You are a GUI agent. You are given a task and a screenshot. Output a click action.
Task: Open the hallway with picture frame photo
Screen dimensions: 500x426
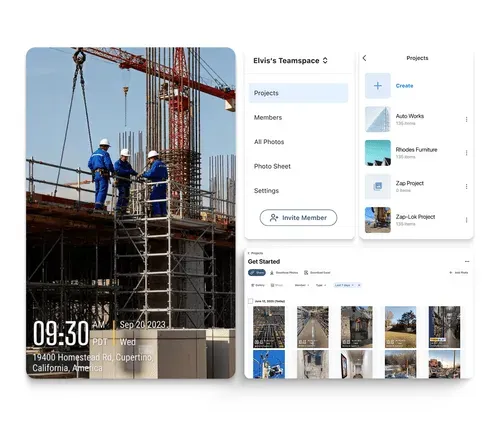click(x=356, y=364)
